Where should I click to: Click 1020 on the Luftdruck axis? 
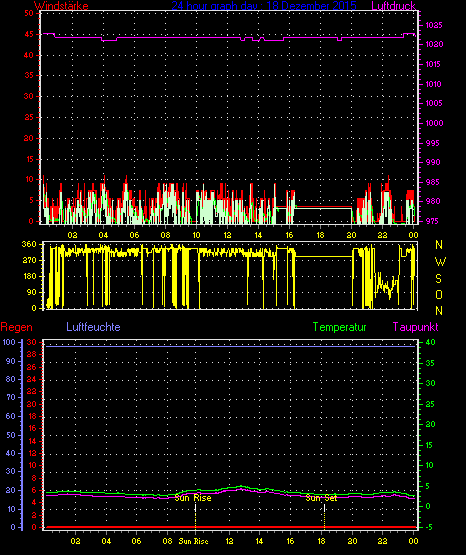434,45
